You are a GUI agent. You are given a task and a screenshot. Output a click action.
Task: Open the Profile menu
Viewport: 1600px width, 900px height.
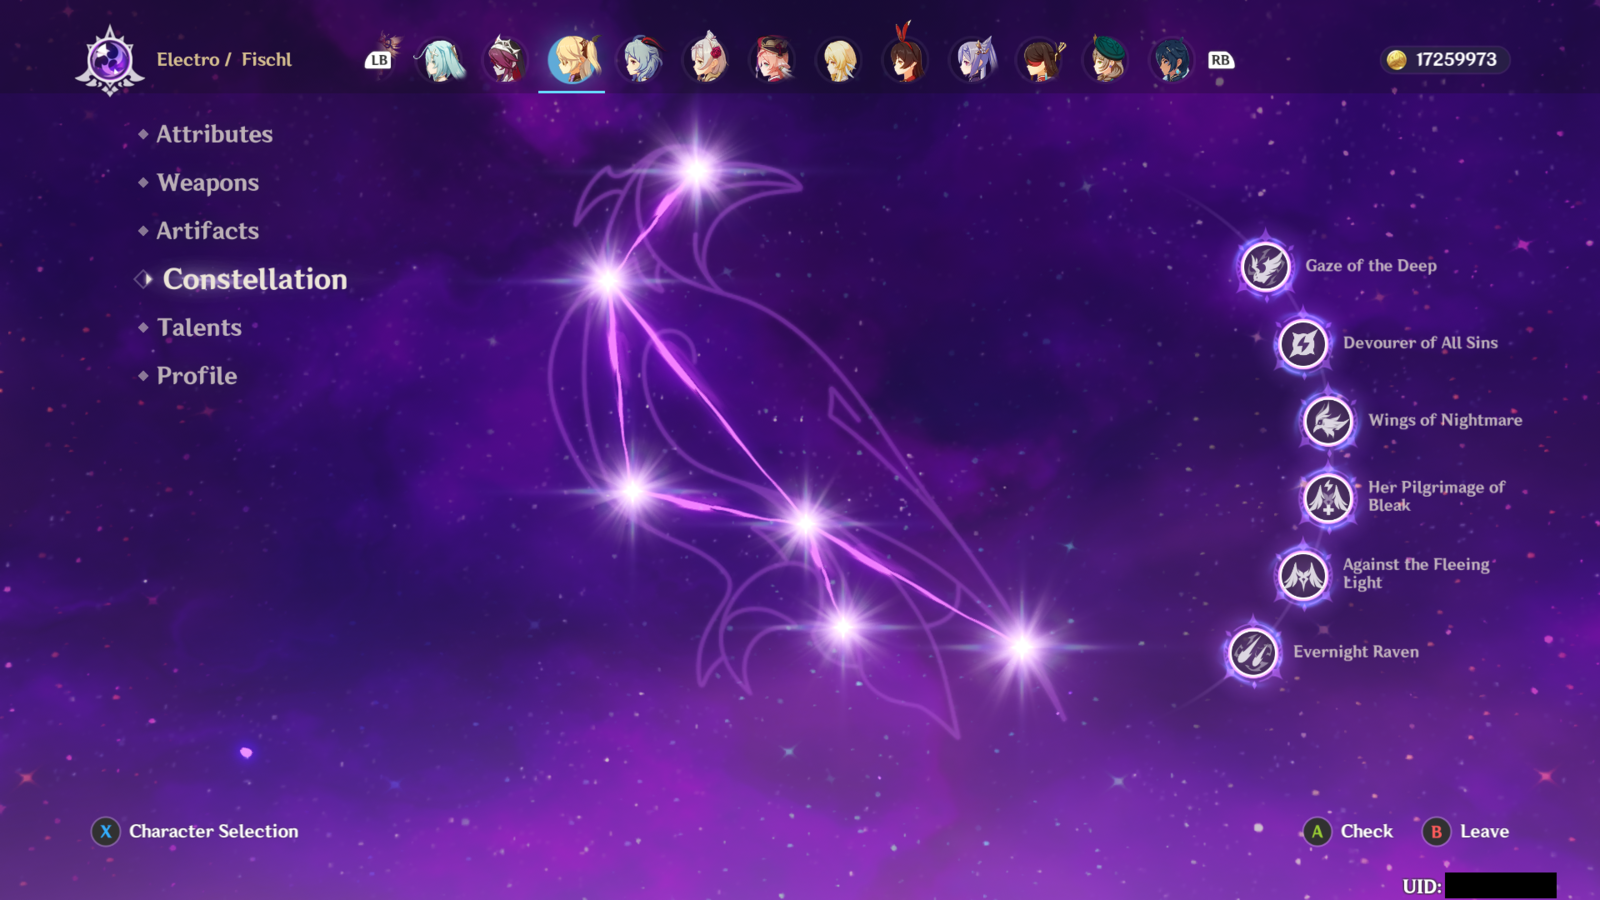[197, 376]
